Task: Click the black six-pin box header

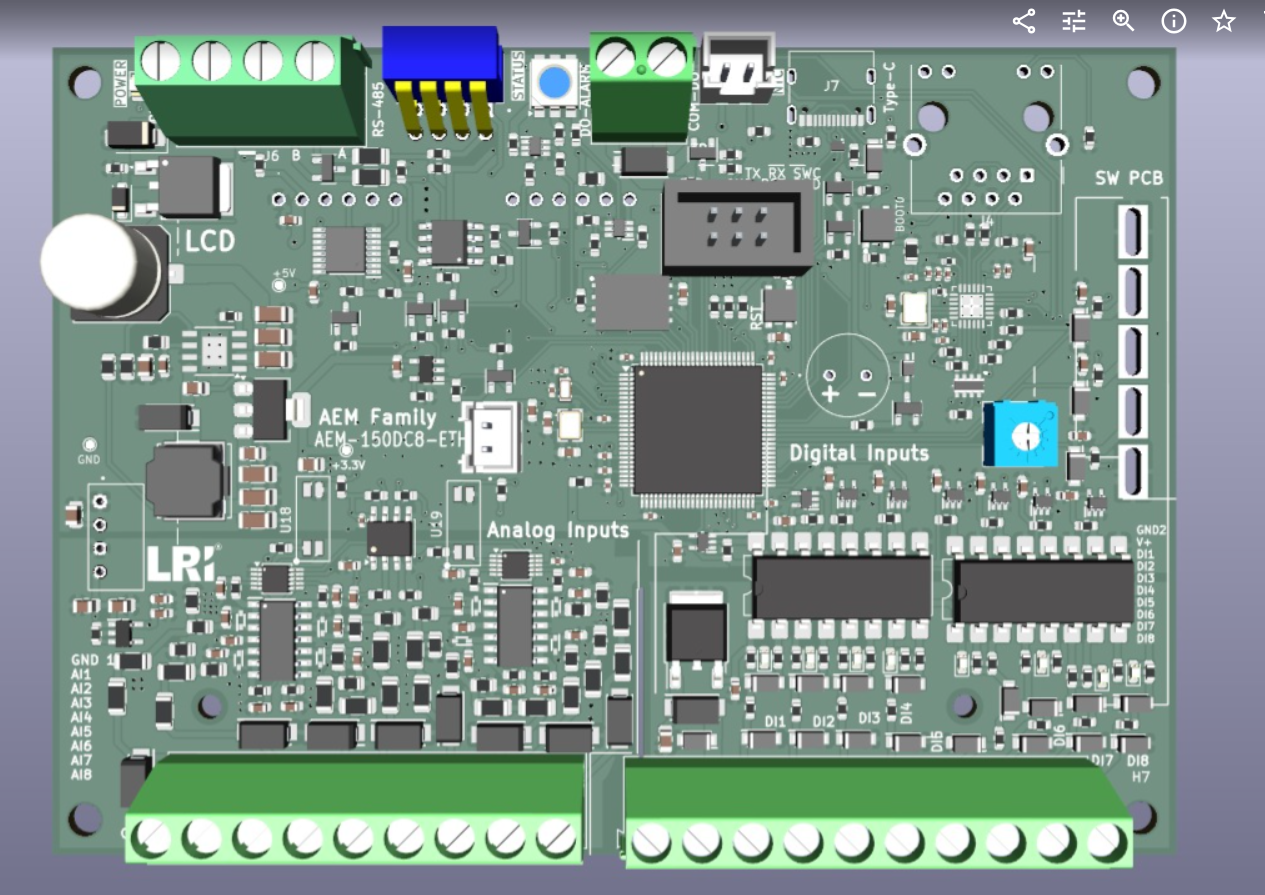Action: 739,227
